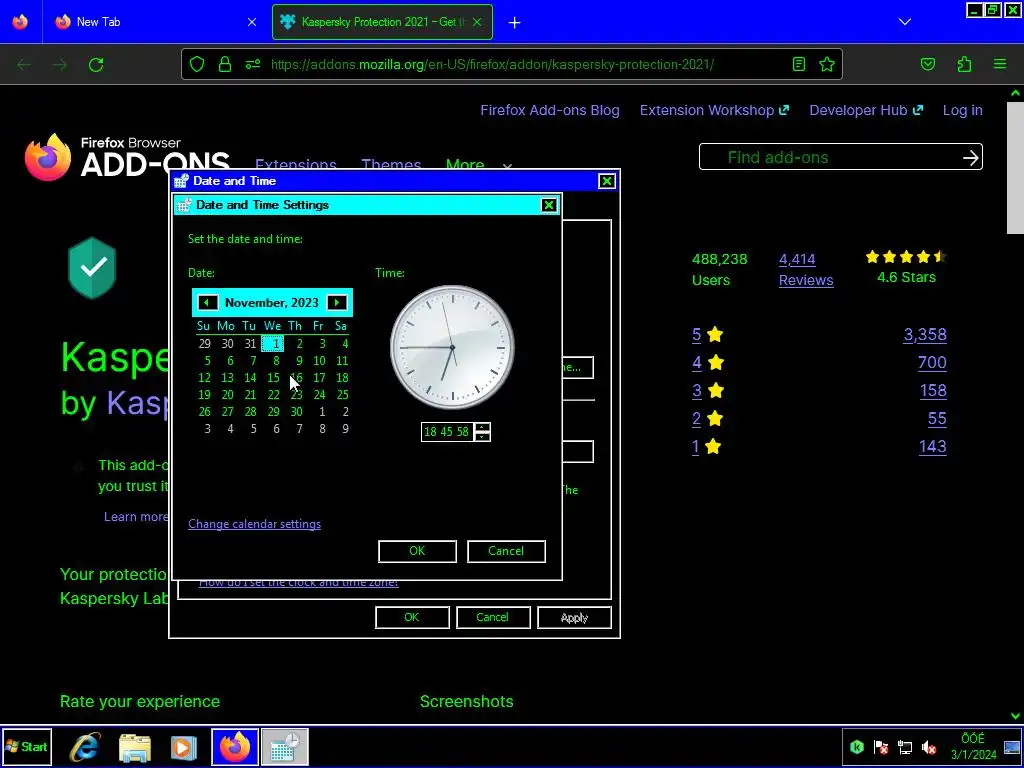
Task: Open tracking protection shield icon
Action: [x=197, y=64]
